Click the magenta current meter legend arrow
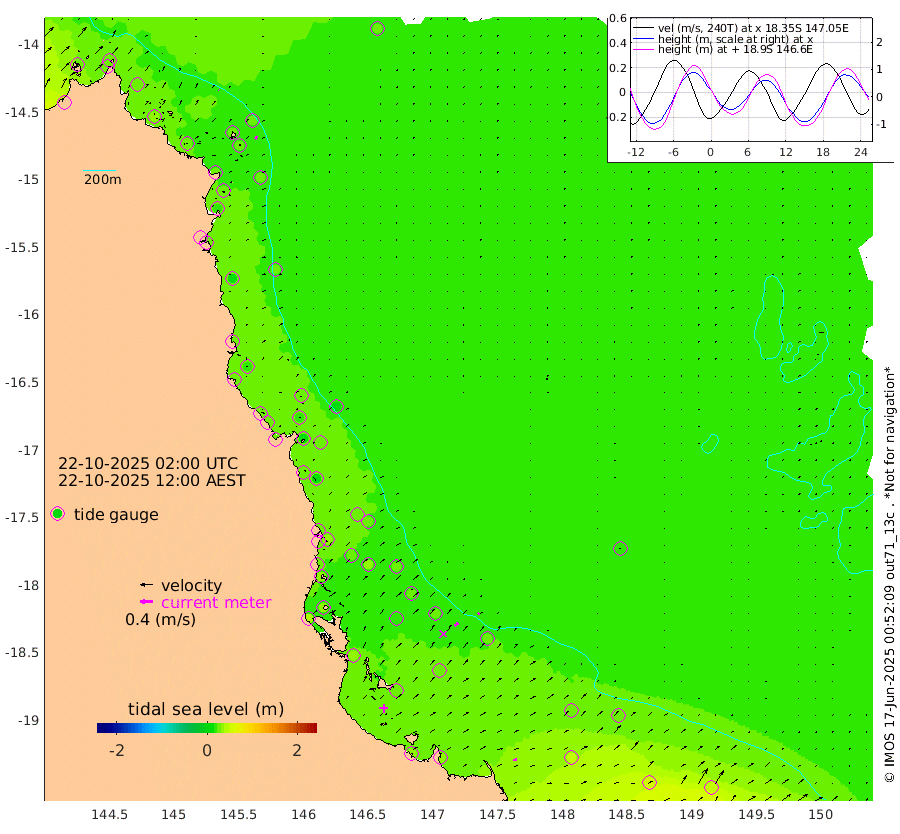 tap(146, 602)
